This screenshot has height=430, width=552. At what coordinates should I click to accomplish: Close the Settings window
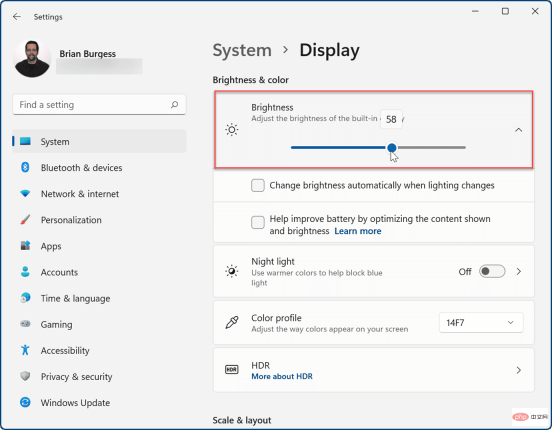(x=535, y=11)
